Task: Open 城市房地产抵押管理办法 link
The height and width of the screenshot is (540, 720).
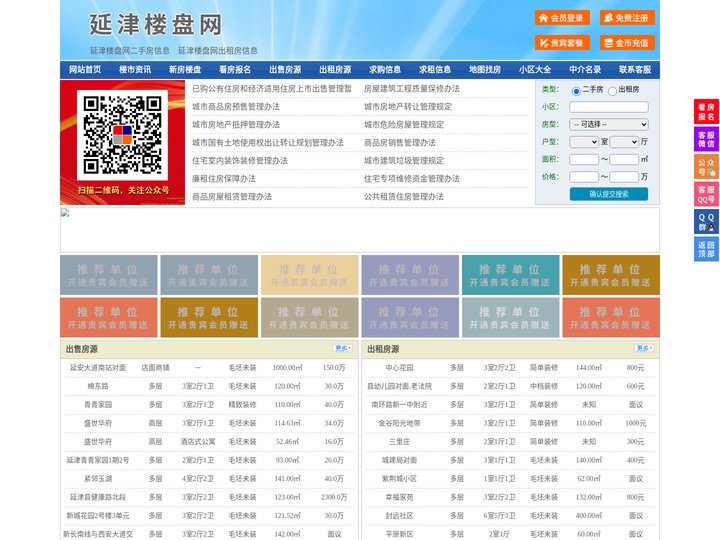Action: point(236,124)
